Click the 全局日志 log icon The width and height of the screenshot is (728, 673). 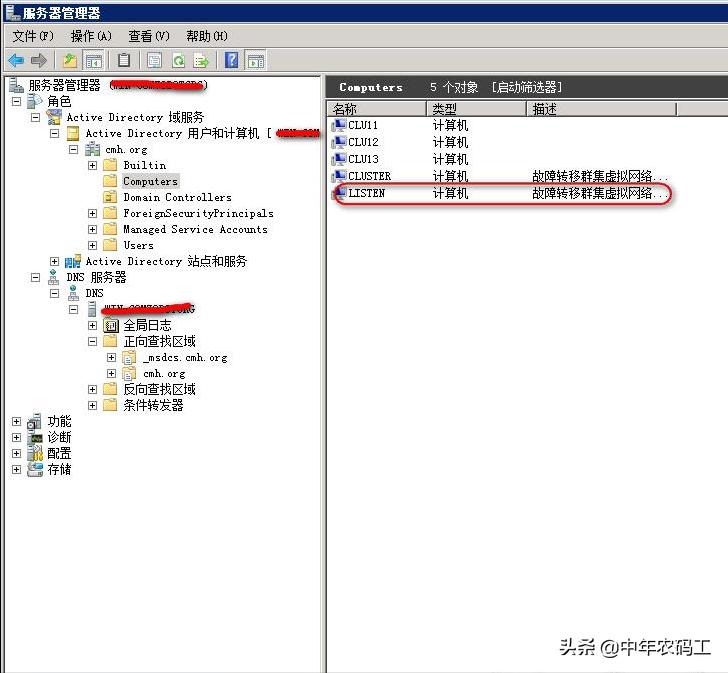coord(110,325)
